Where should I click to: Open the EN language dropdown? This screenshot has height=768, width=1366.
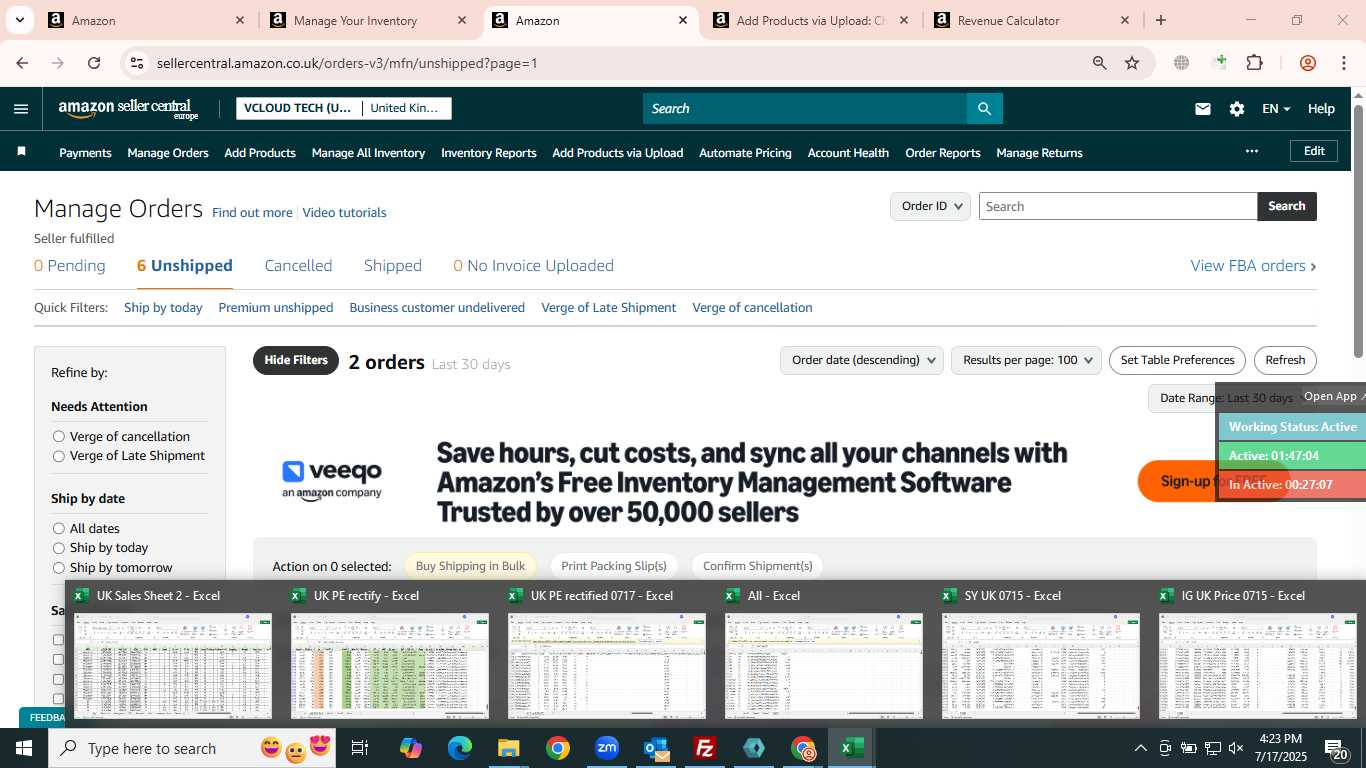tap(1276, 109)
